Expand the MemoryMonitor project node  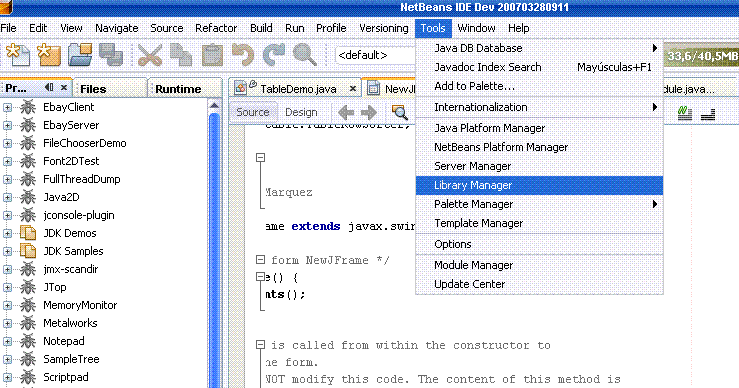pyautogui.click(x=8, y=305)
